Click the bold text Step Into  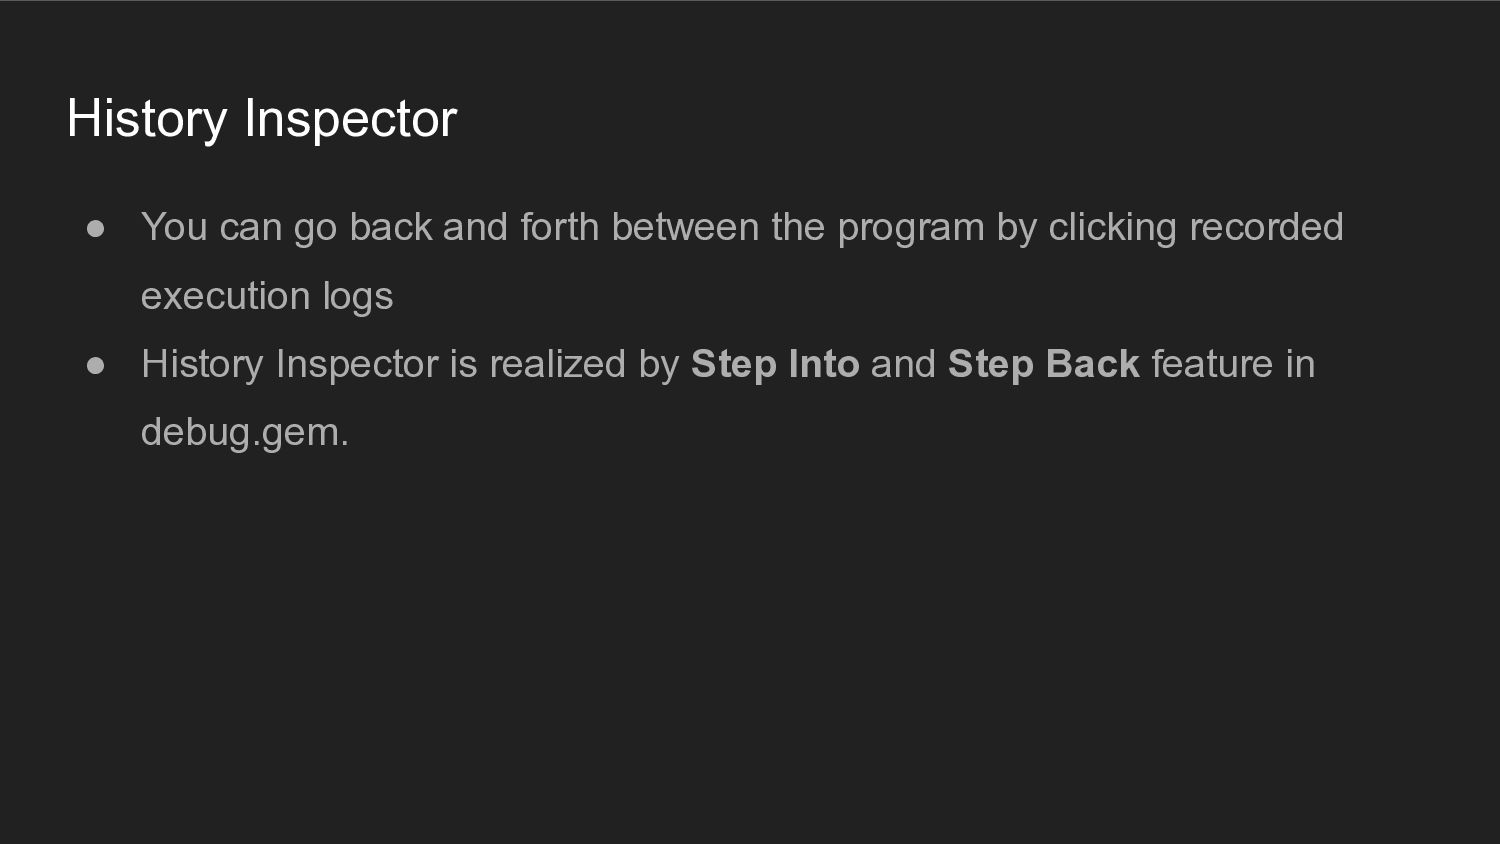coord(775,364)
